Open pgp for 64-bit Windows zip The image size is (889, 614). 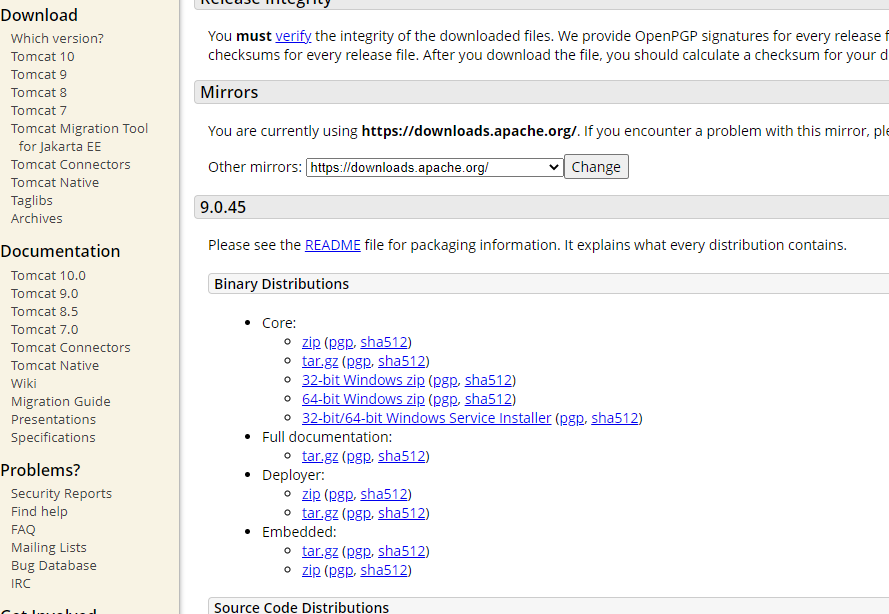445,400
